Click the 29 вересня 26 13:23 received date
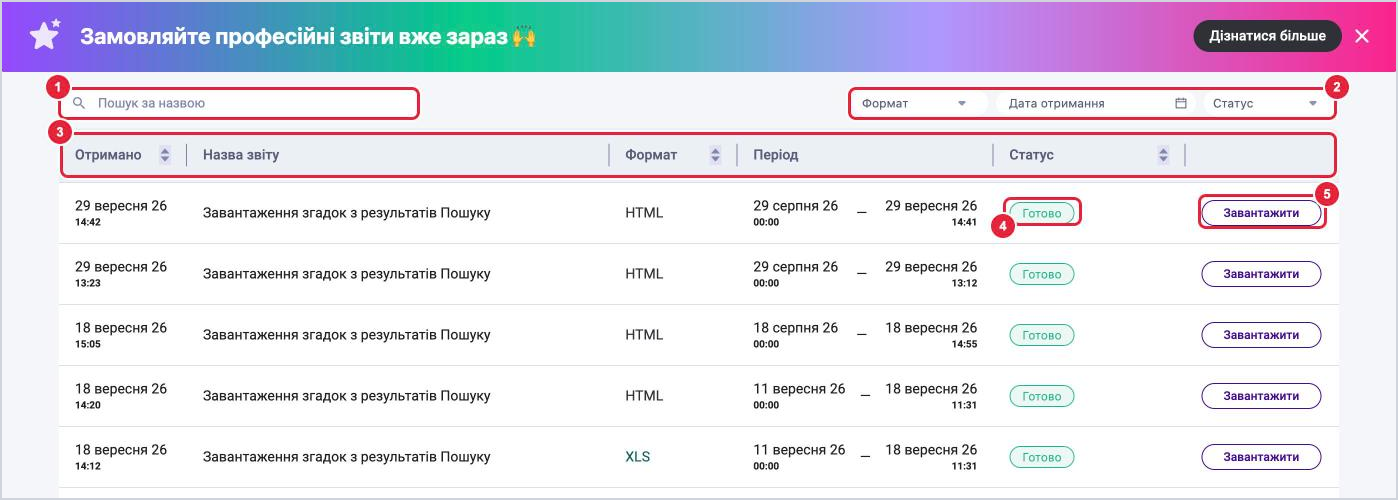1398x500 pixels. [121, 274]
